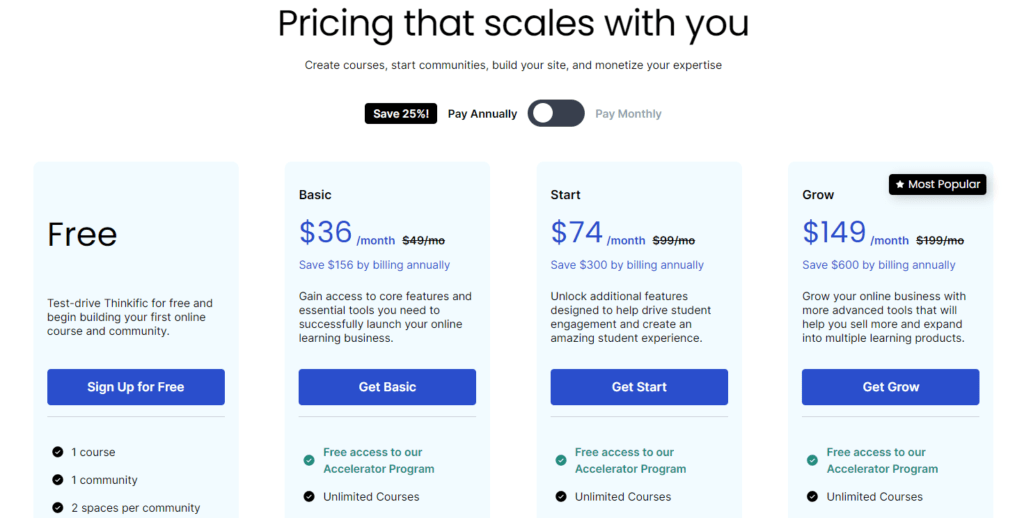This screenshot has width=1024, height=518.
Task: Click checkmark beside Grow plan Unlimited Courses
Action: pyautogui.click(x=812, y=496)
